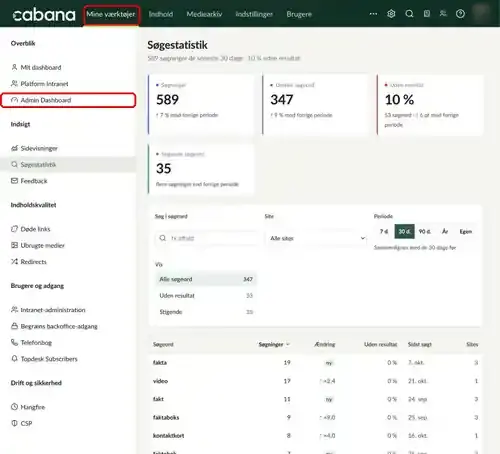Open the Mediearkiv top menu
This screenshot has width=500, height=454.
204,14
